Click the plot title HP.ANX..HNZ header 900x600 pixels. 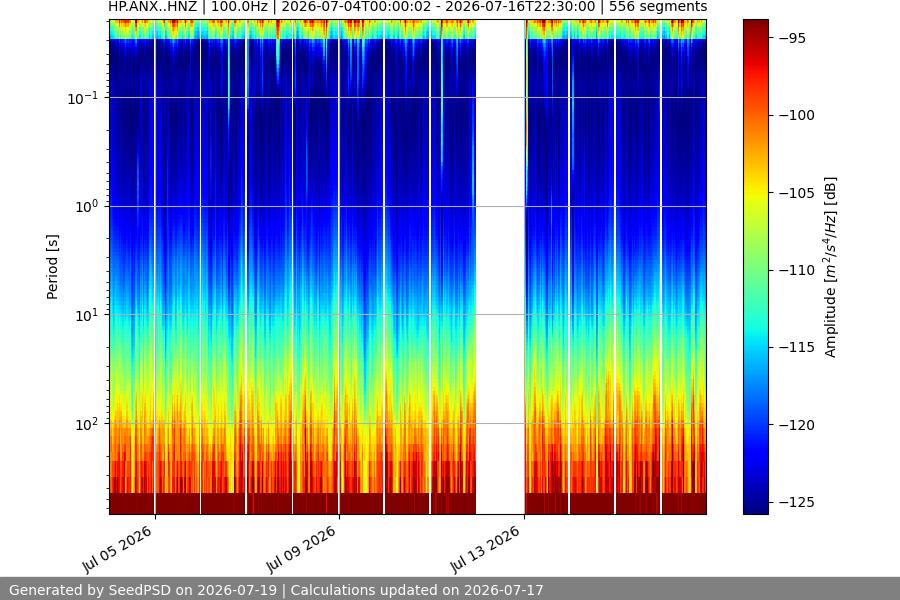pos(408,7)
